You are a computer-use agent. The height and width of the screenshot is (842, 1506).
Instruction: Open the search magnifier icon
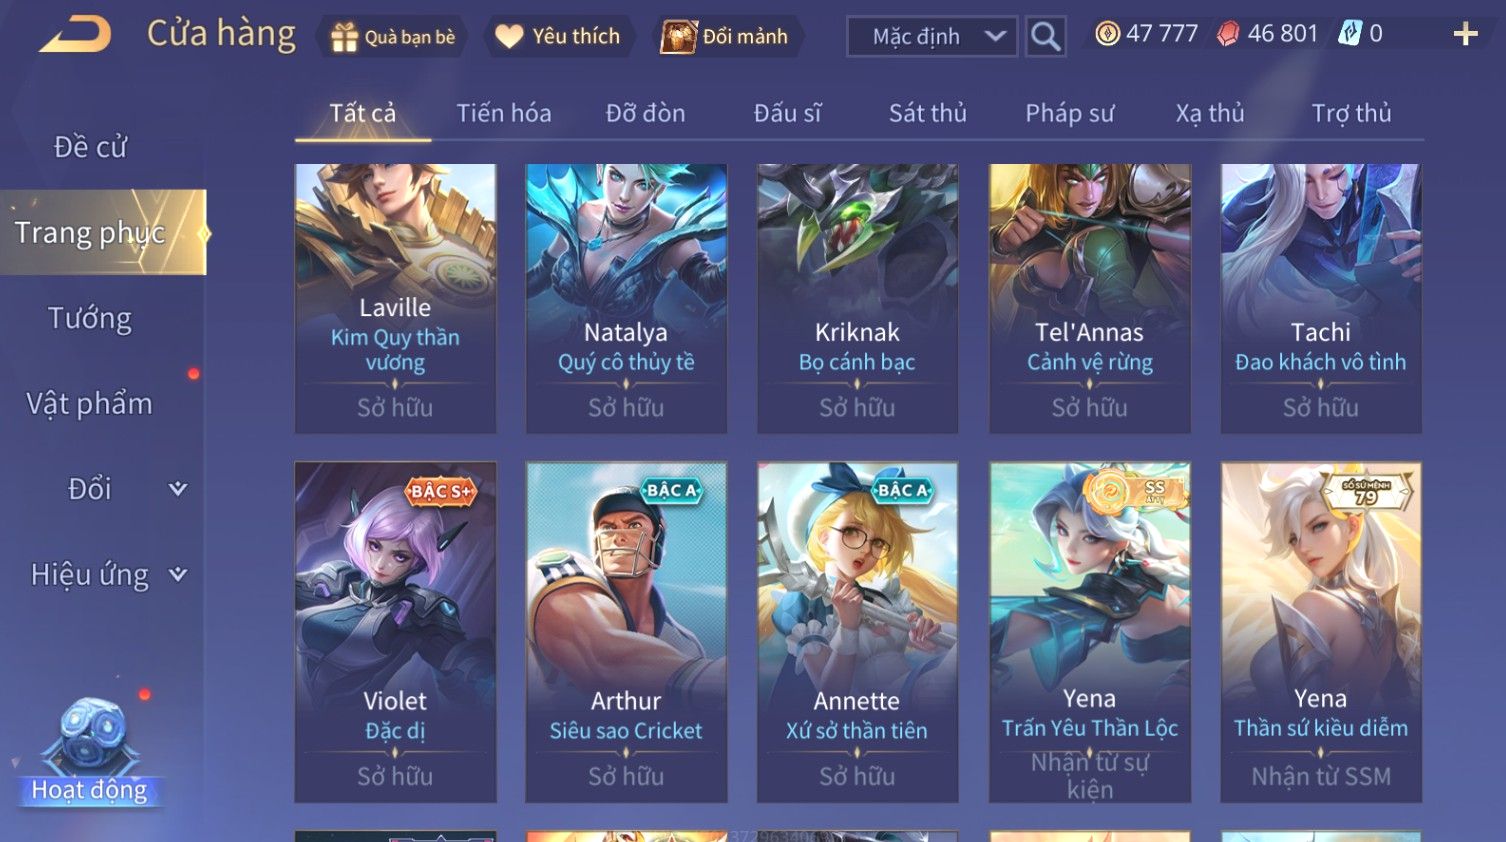pos(1046,37)
